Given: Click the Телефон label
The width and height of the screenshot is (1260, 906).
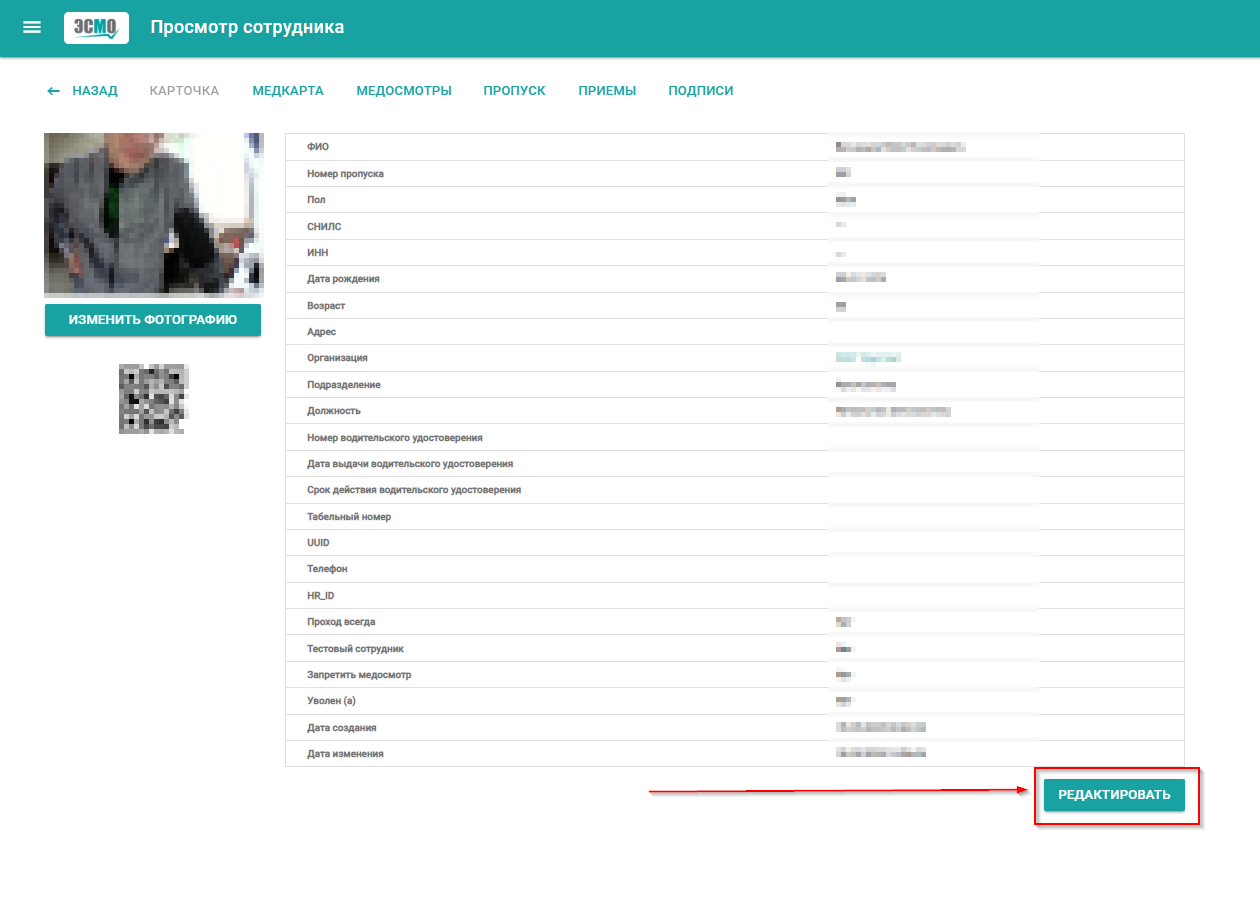Looking at the screenshot, I should coord(327,569).
